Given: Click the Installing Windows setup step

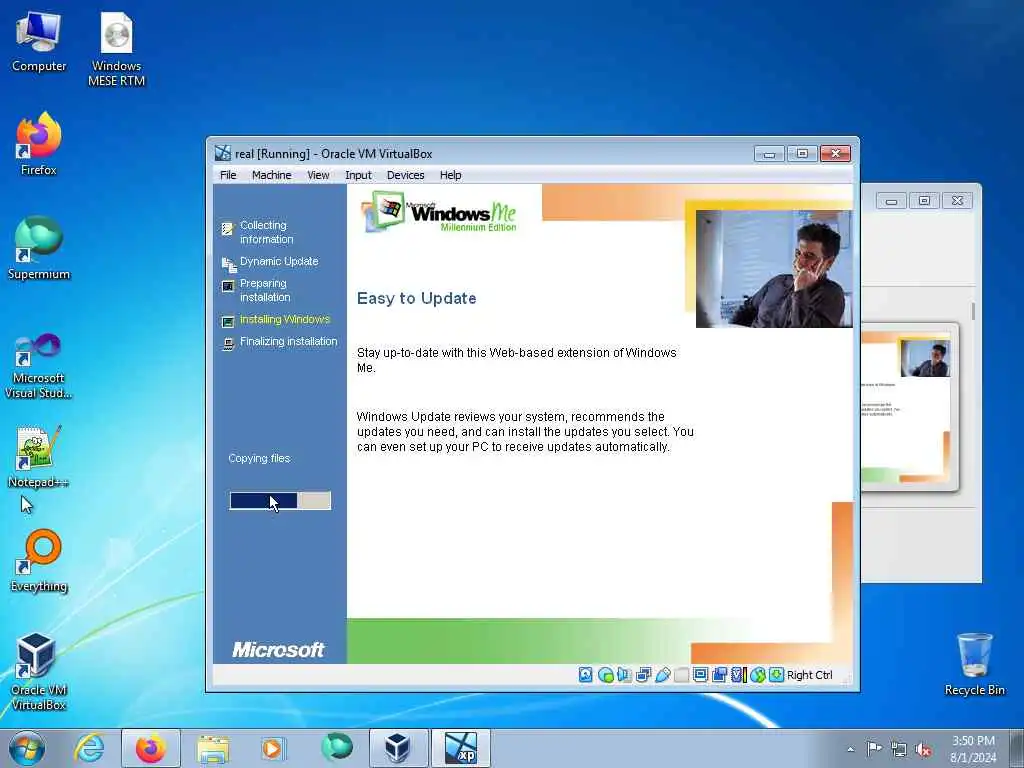Looking at the screenshot, I should pos(276,320).
